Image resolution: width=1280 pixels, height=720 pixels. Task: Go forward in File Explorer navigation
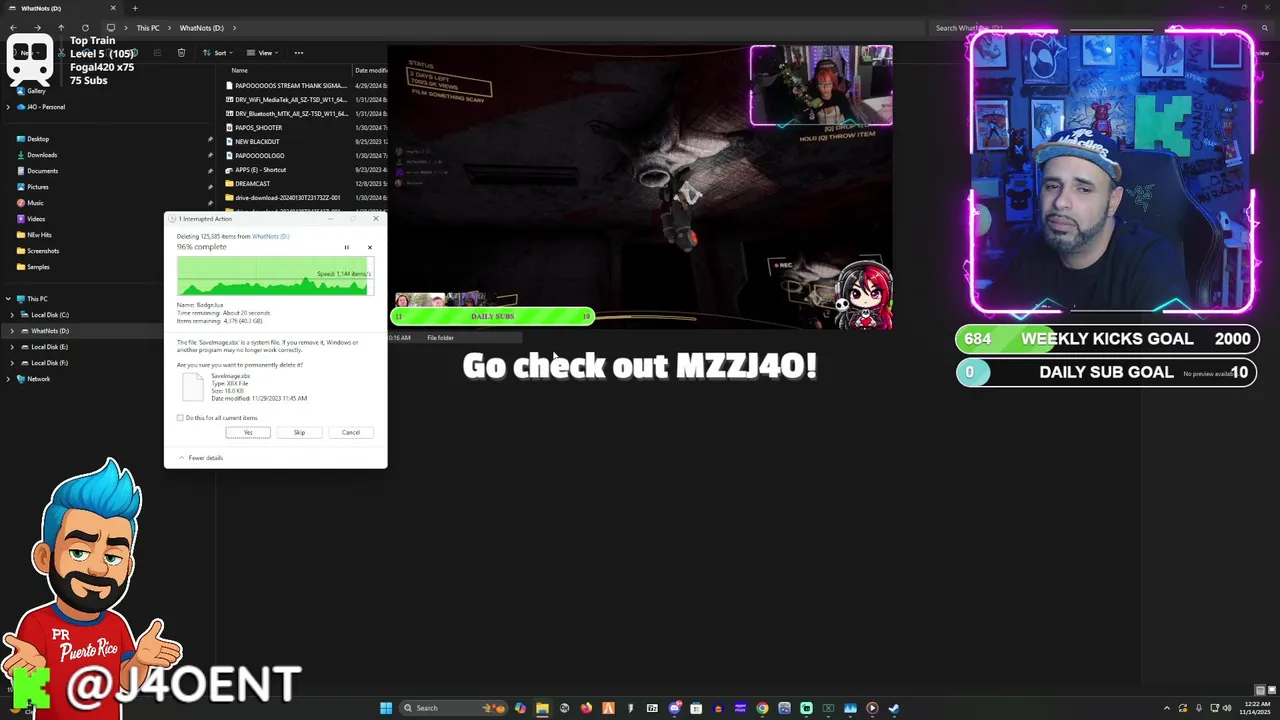tap(38, 28)
